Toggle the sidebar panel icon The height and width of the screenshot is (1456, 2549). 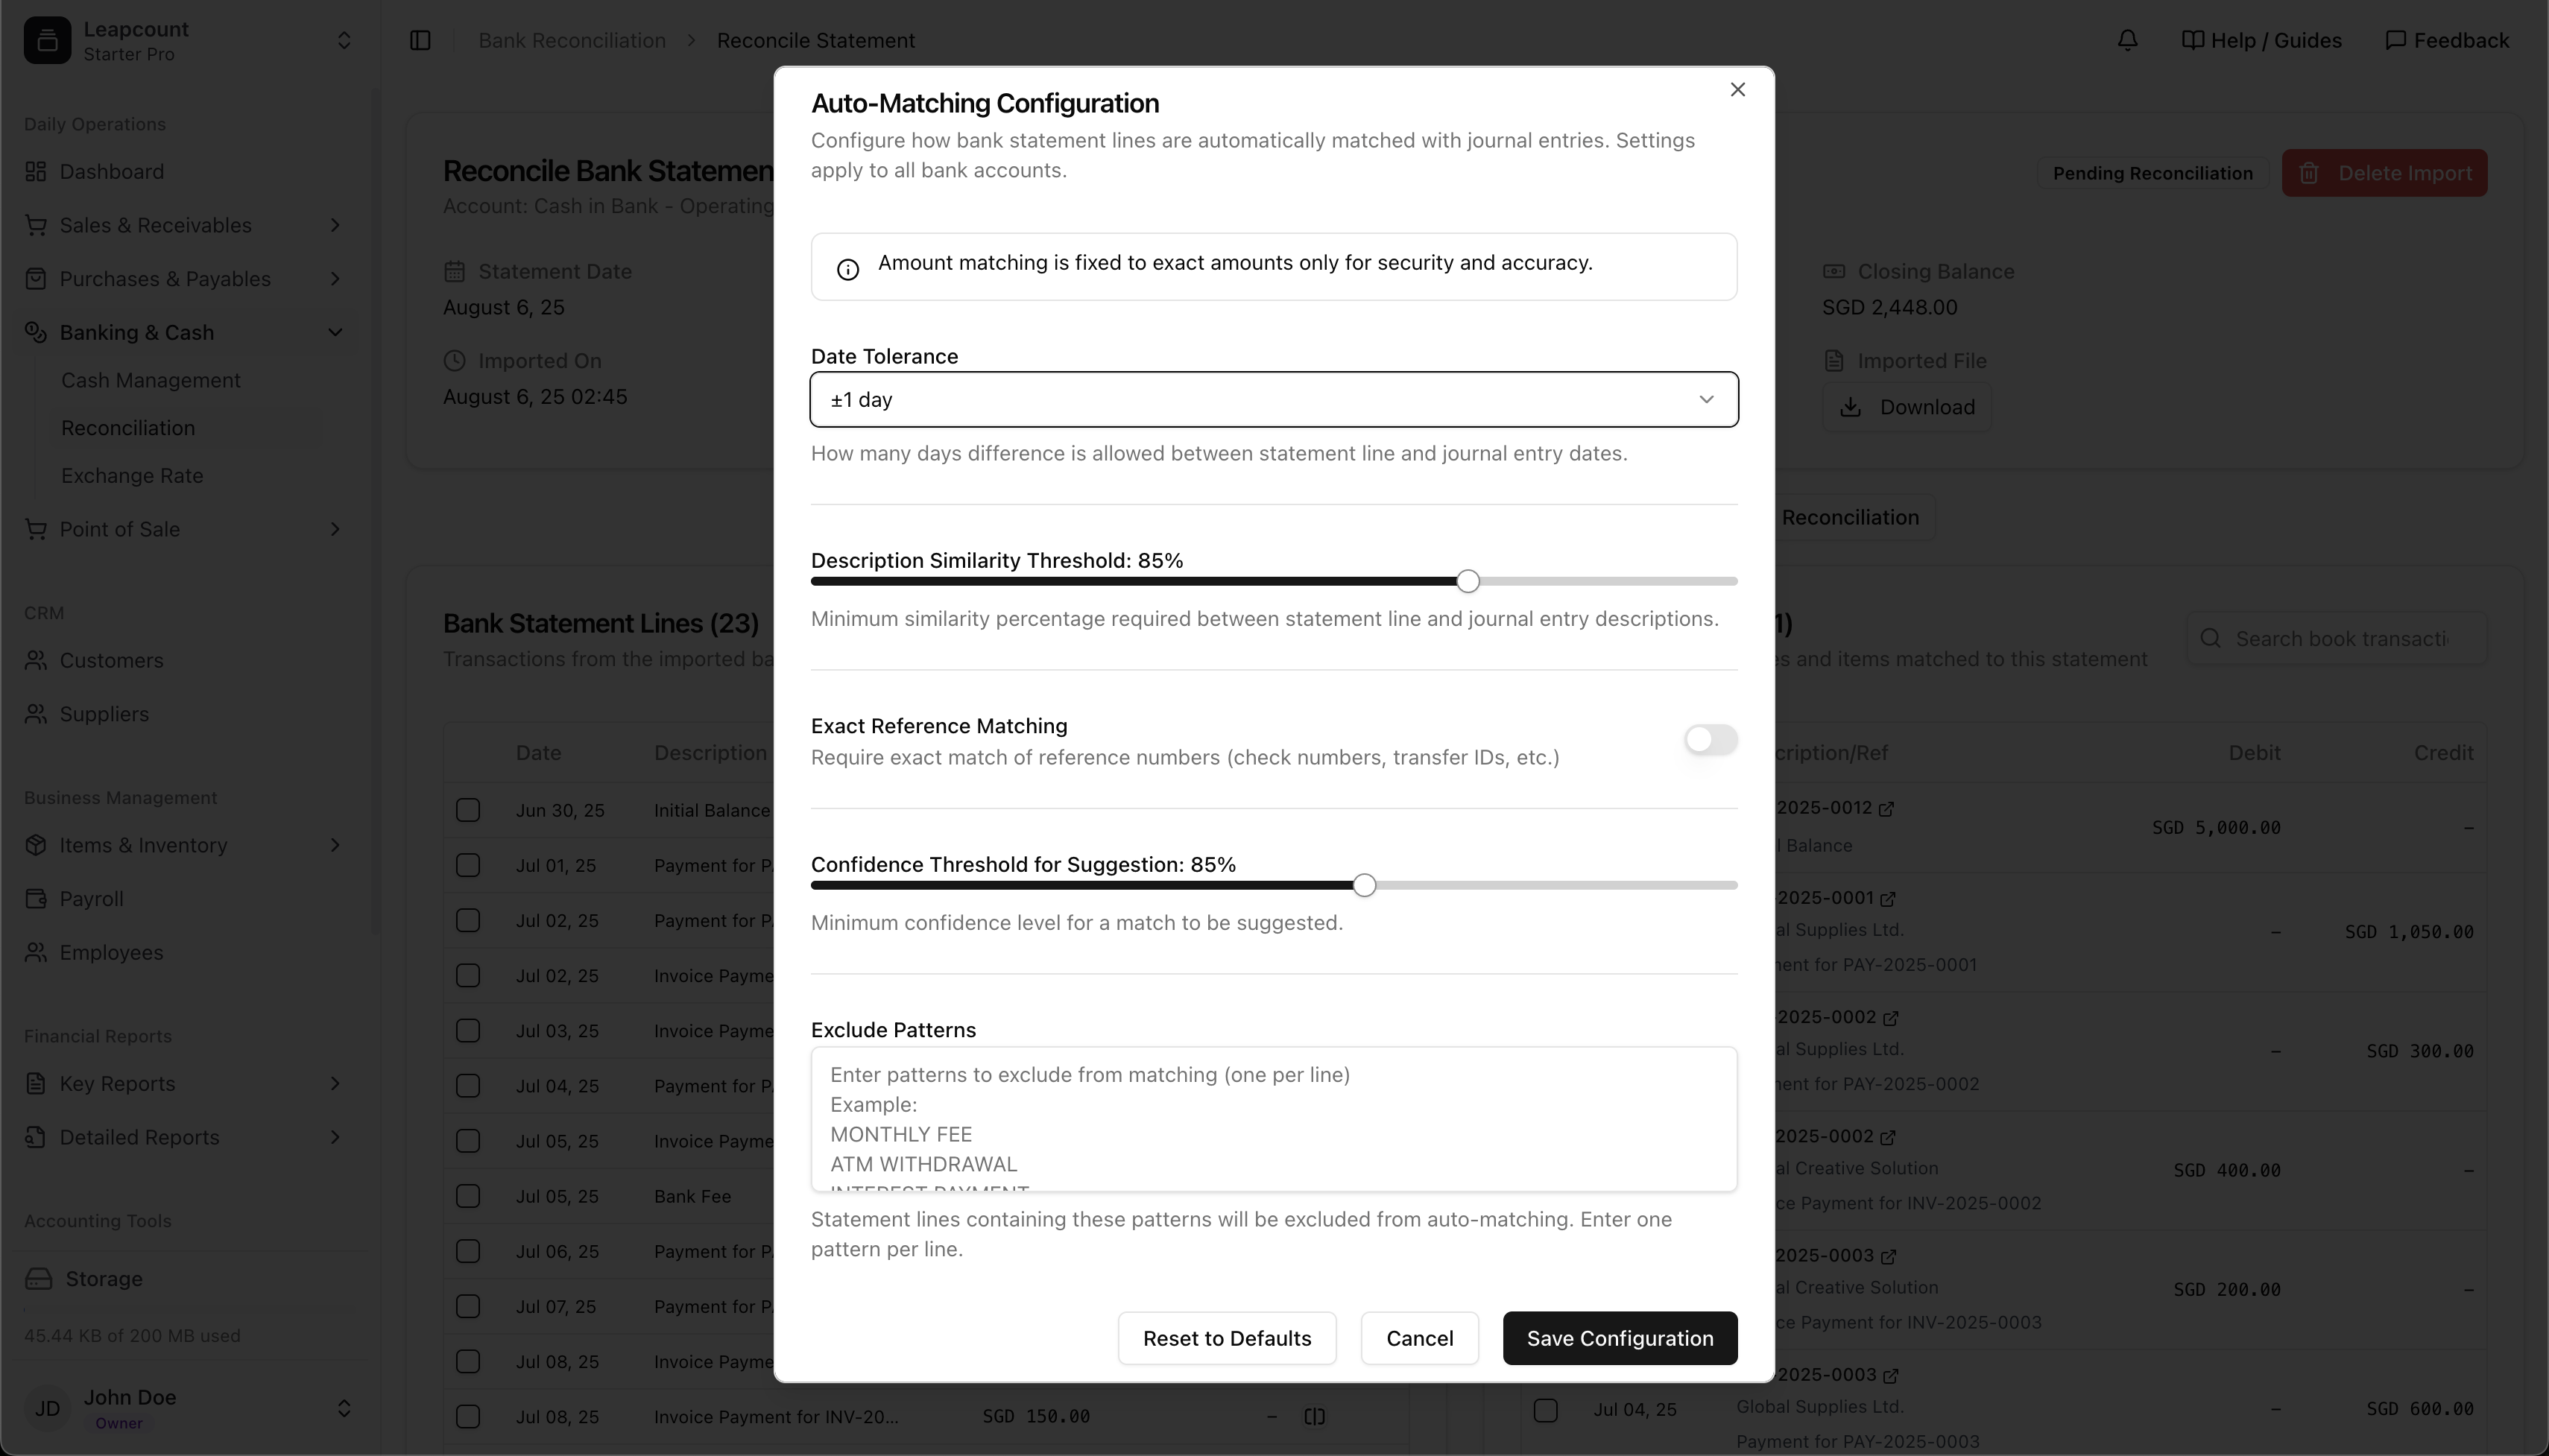point(420,40)
